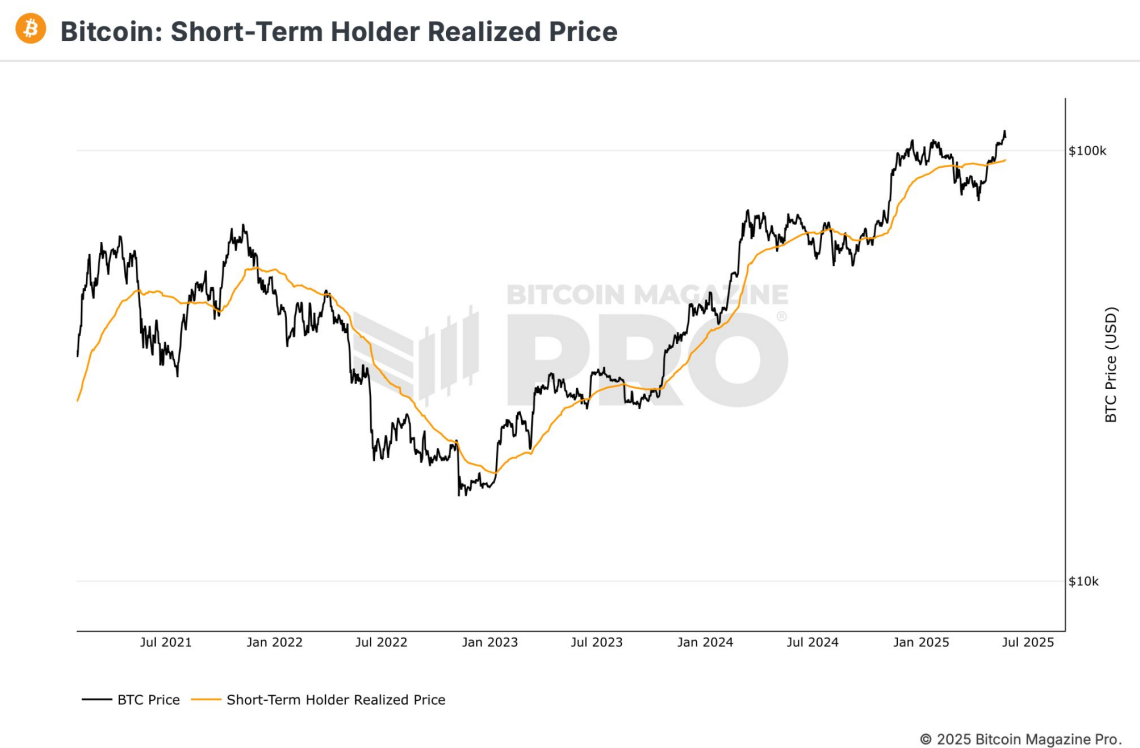Image resolution: width=1140 pixels, height=748 pixels.
Task: Select the Jul 2024 x-axis label
Action: (812, 642)
